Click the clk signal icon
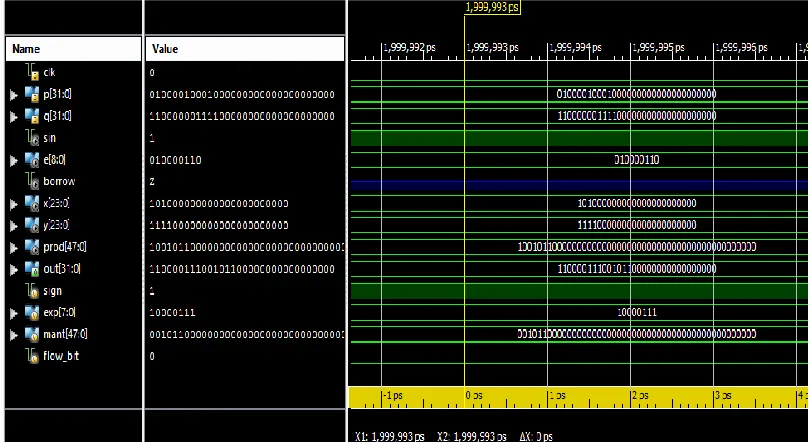This screenshot has height=442, width=812. [x=32, y=72]
